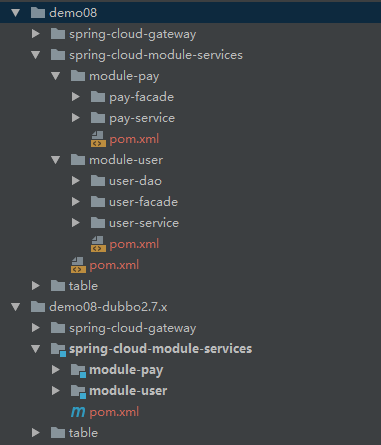Select the 'user-service' label

(x=144, y=223)
